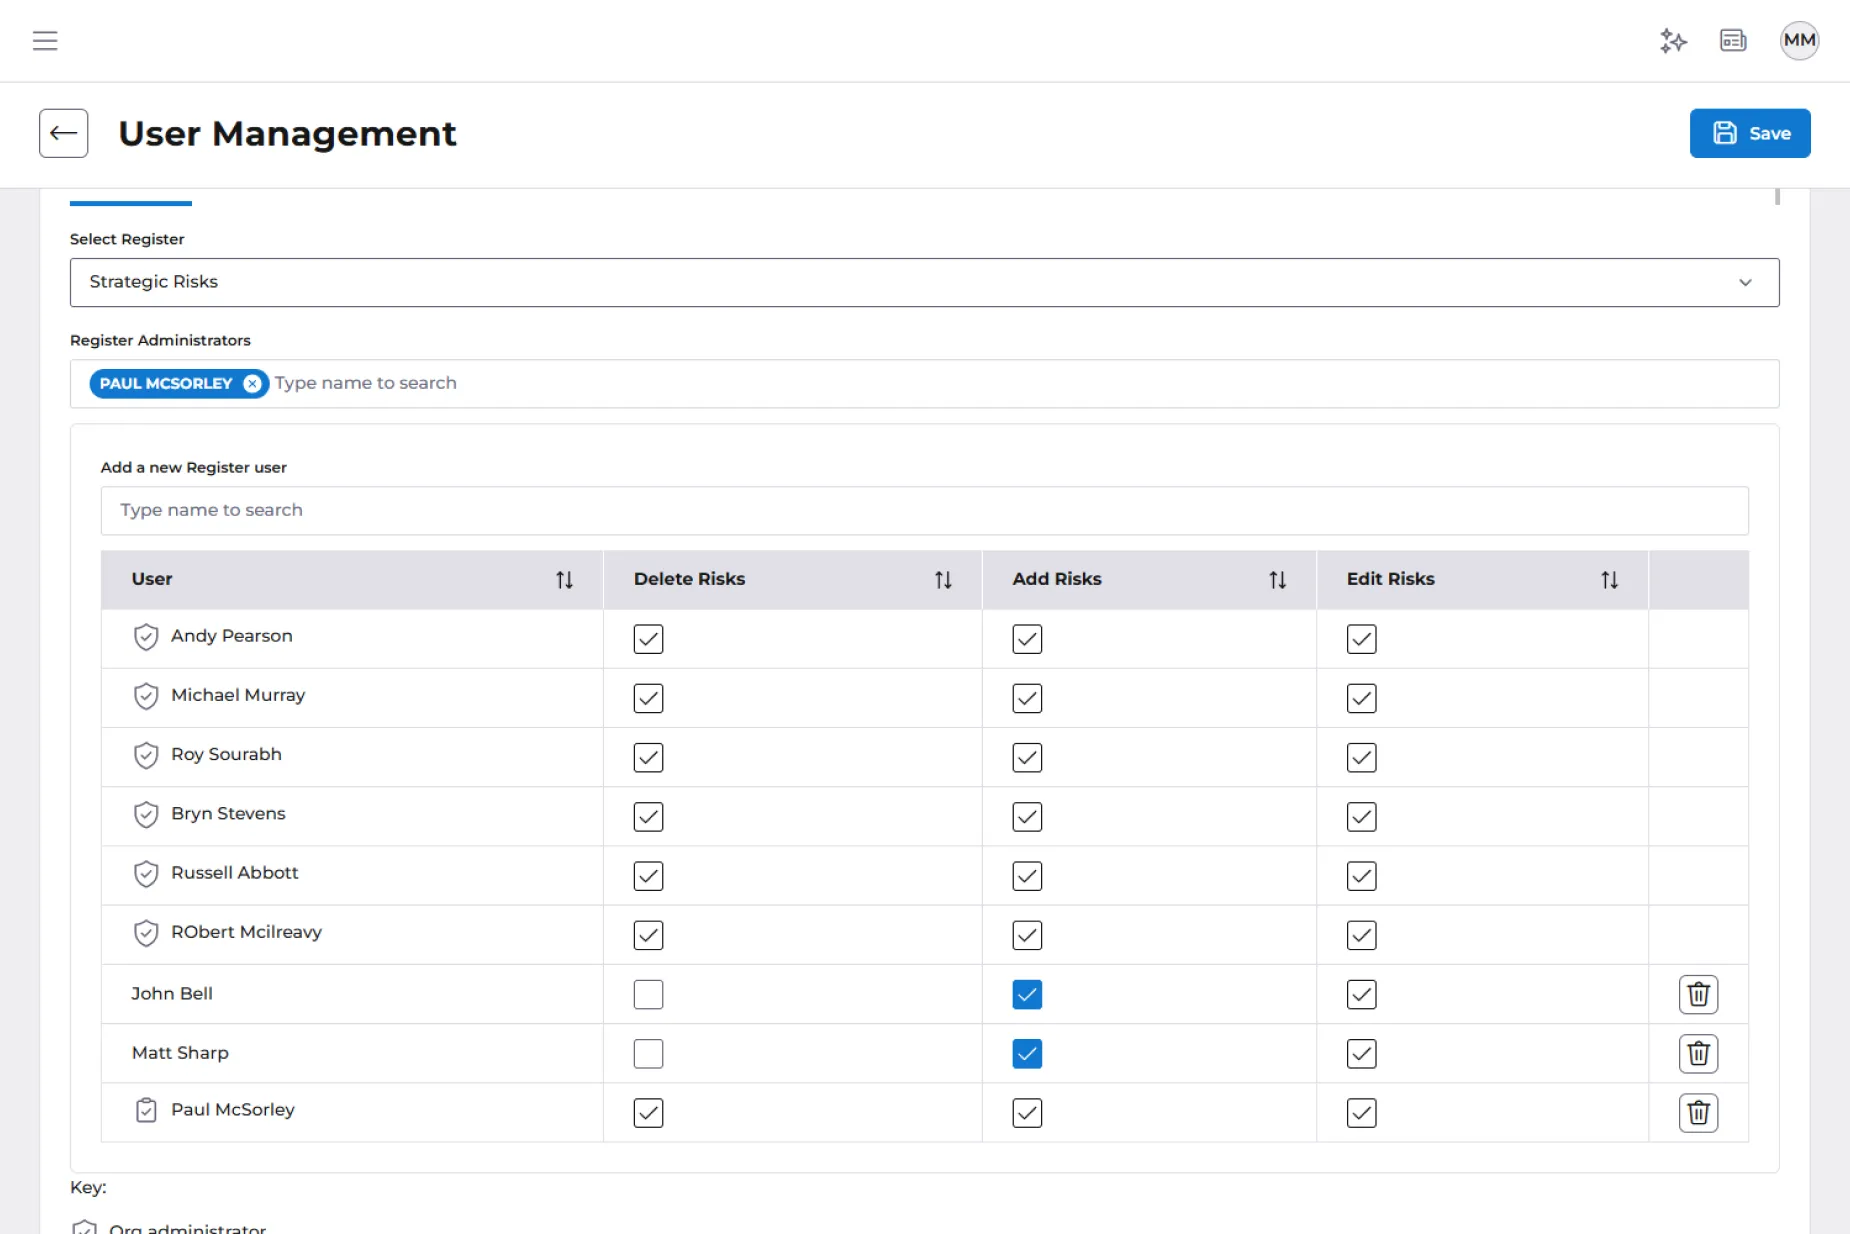Image resolution: width=1850 pixels, height=1234 pixels.
Task: Click RObert Mcilreavy's shield icon
Action: coord(146,933)
